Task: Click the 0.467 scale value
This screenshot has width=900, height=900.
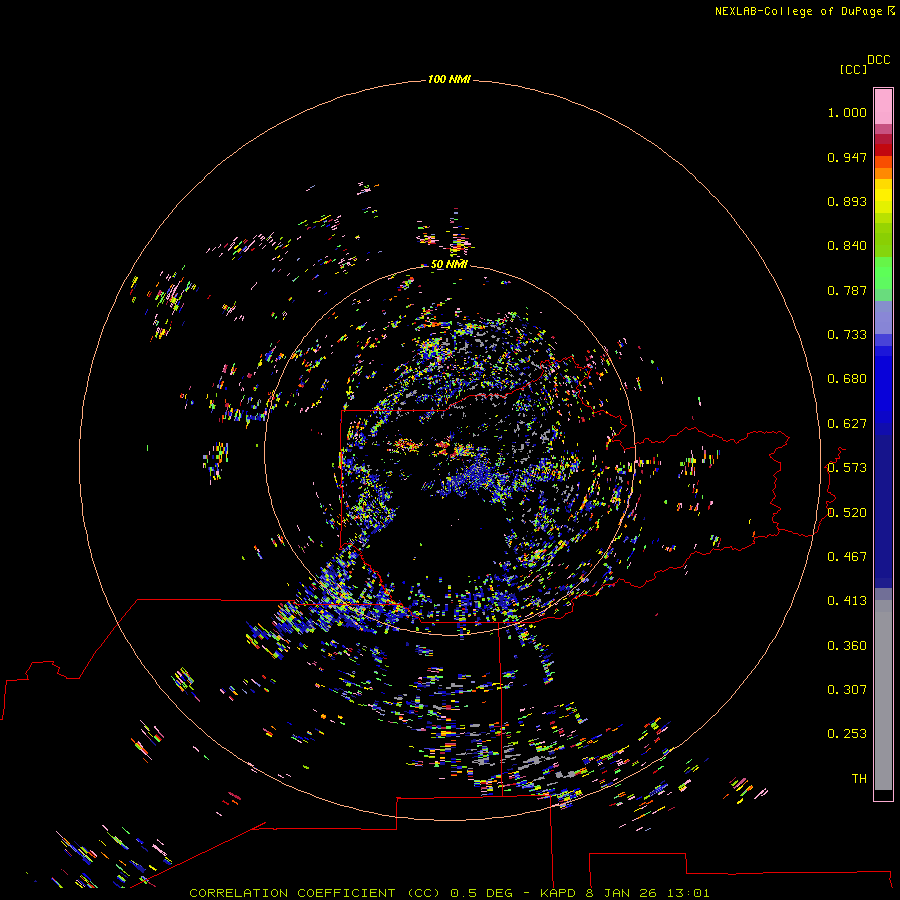Action: pos(847,557)
